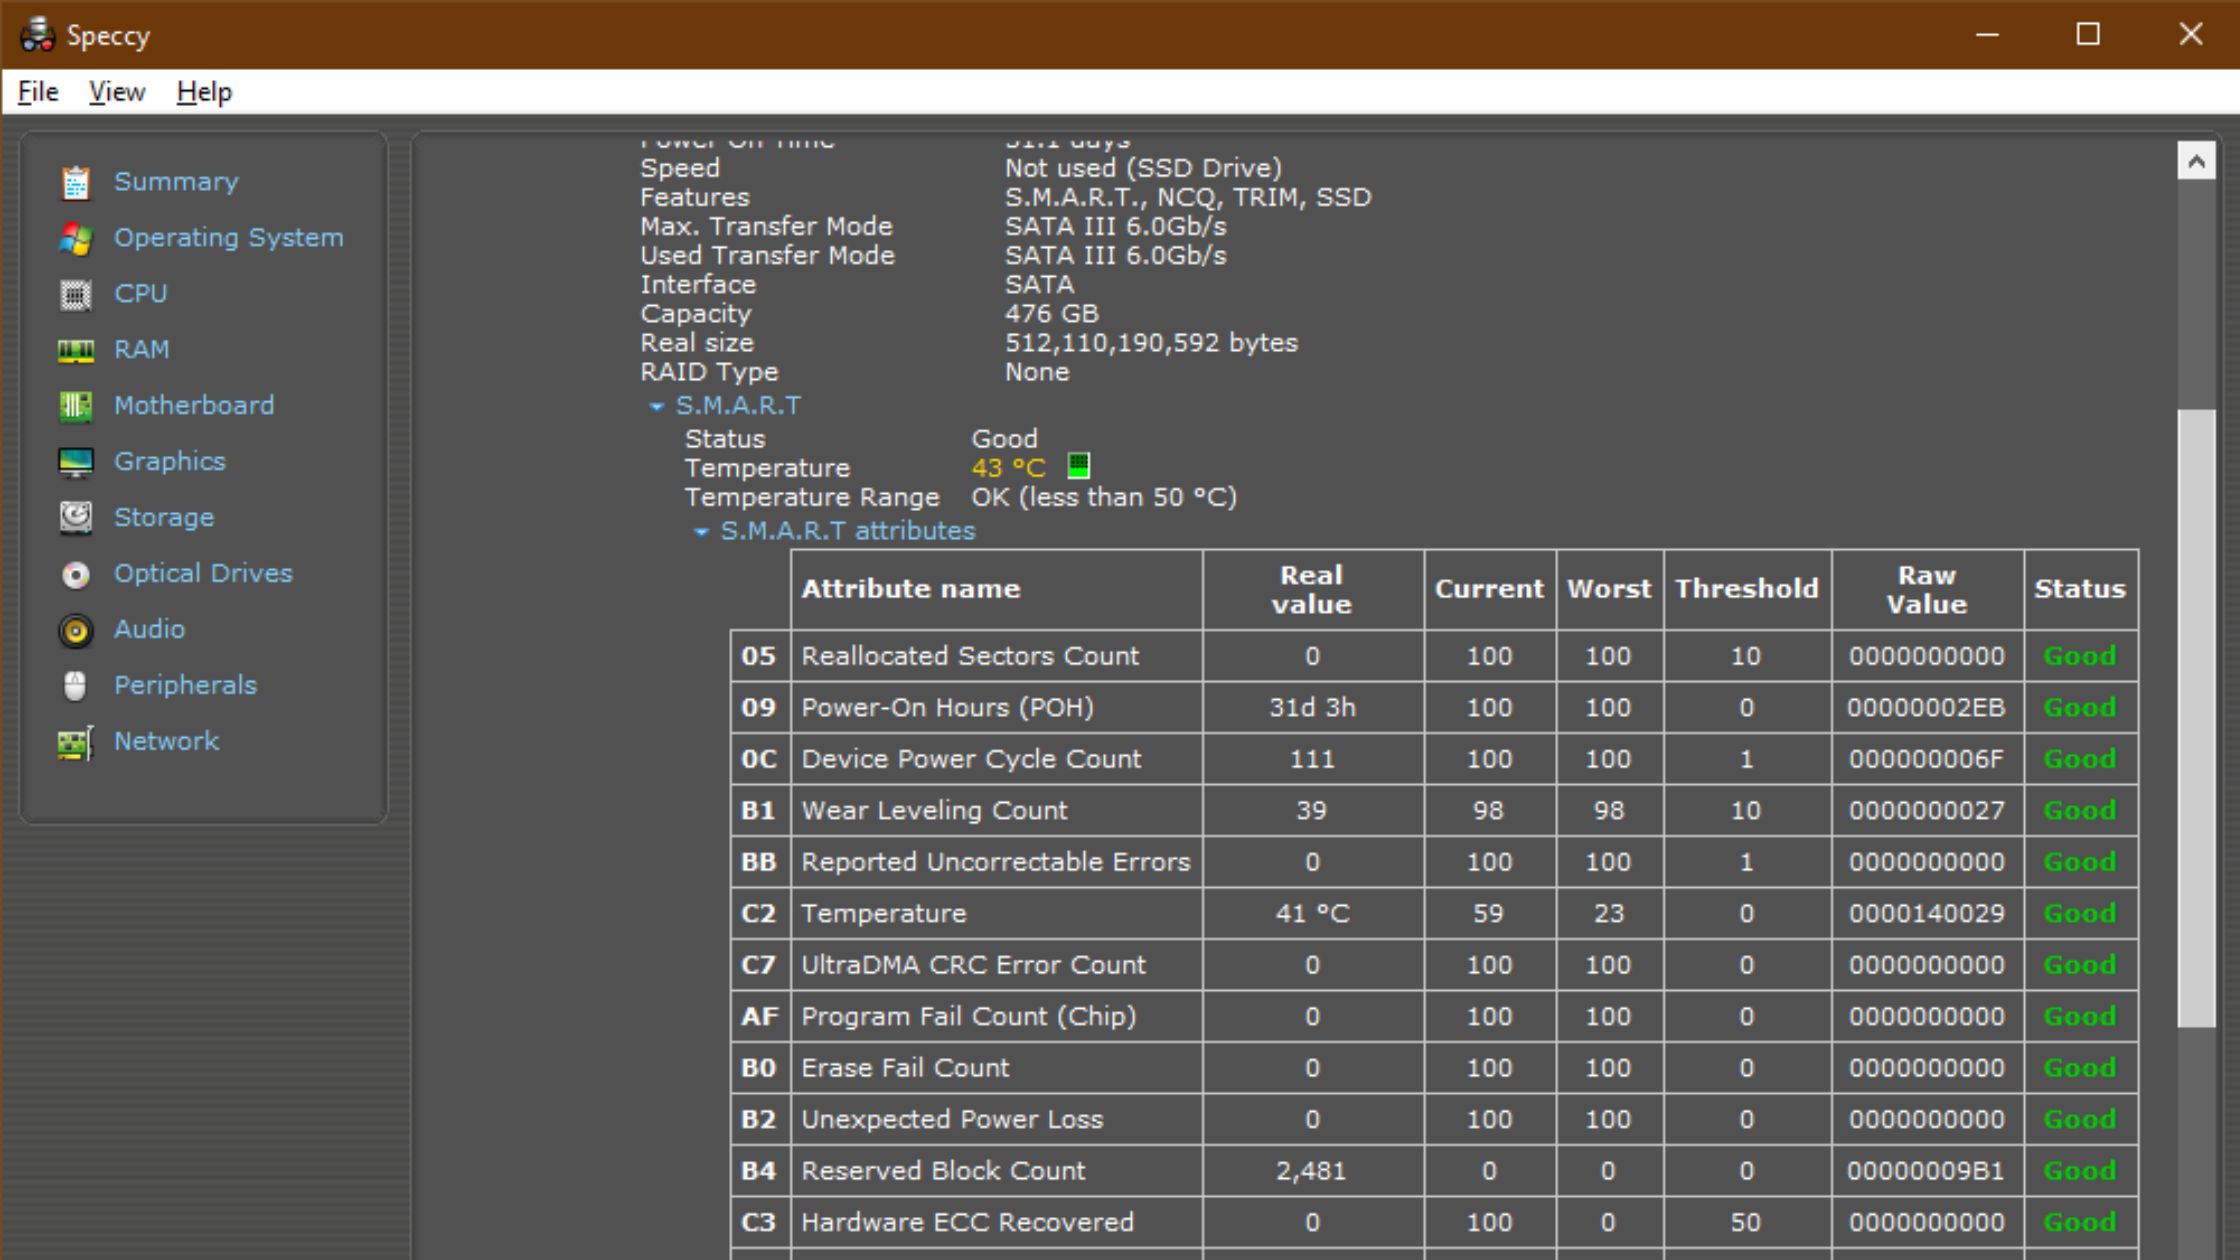
Task: Click the RAM memory stick icon
Action: click(75, 350)
